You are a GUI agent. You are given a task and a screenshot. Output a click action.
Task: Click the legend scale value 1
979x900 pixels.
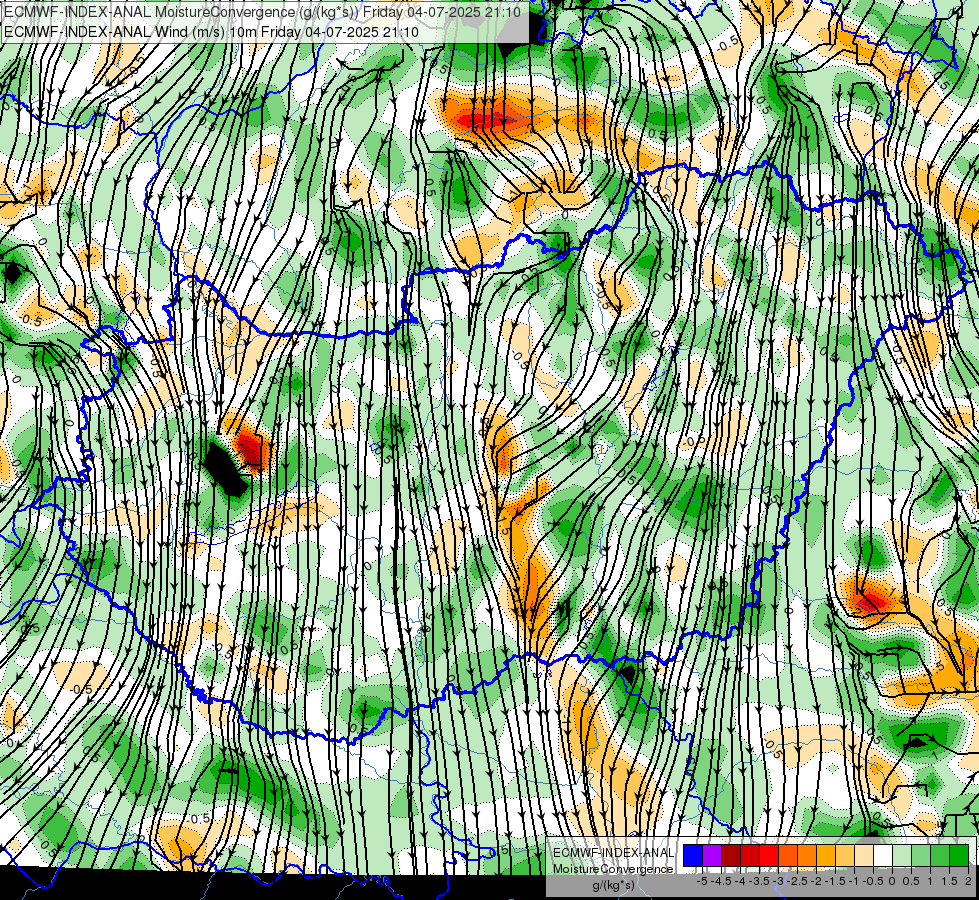(931, 881)
